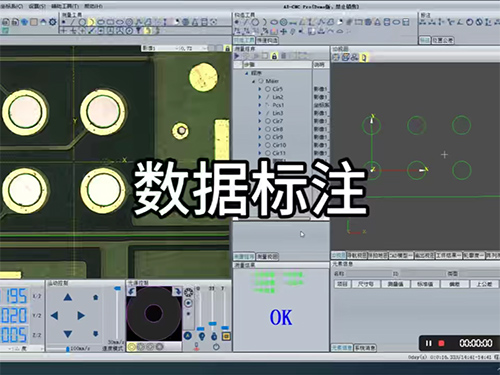Toggle the blue triangle light button
This screenshot has width=500, height=375.
click(x=188, y=336)
